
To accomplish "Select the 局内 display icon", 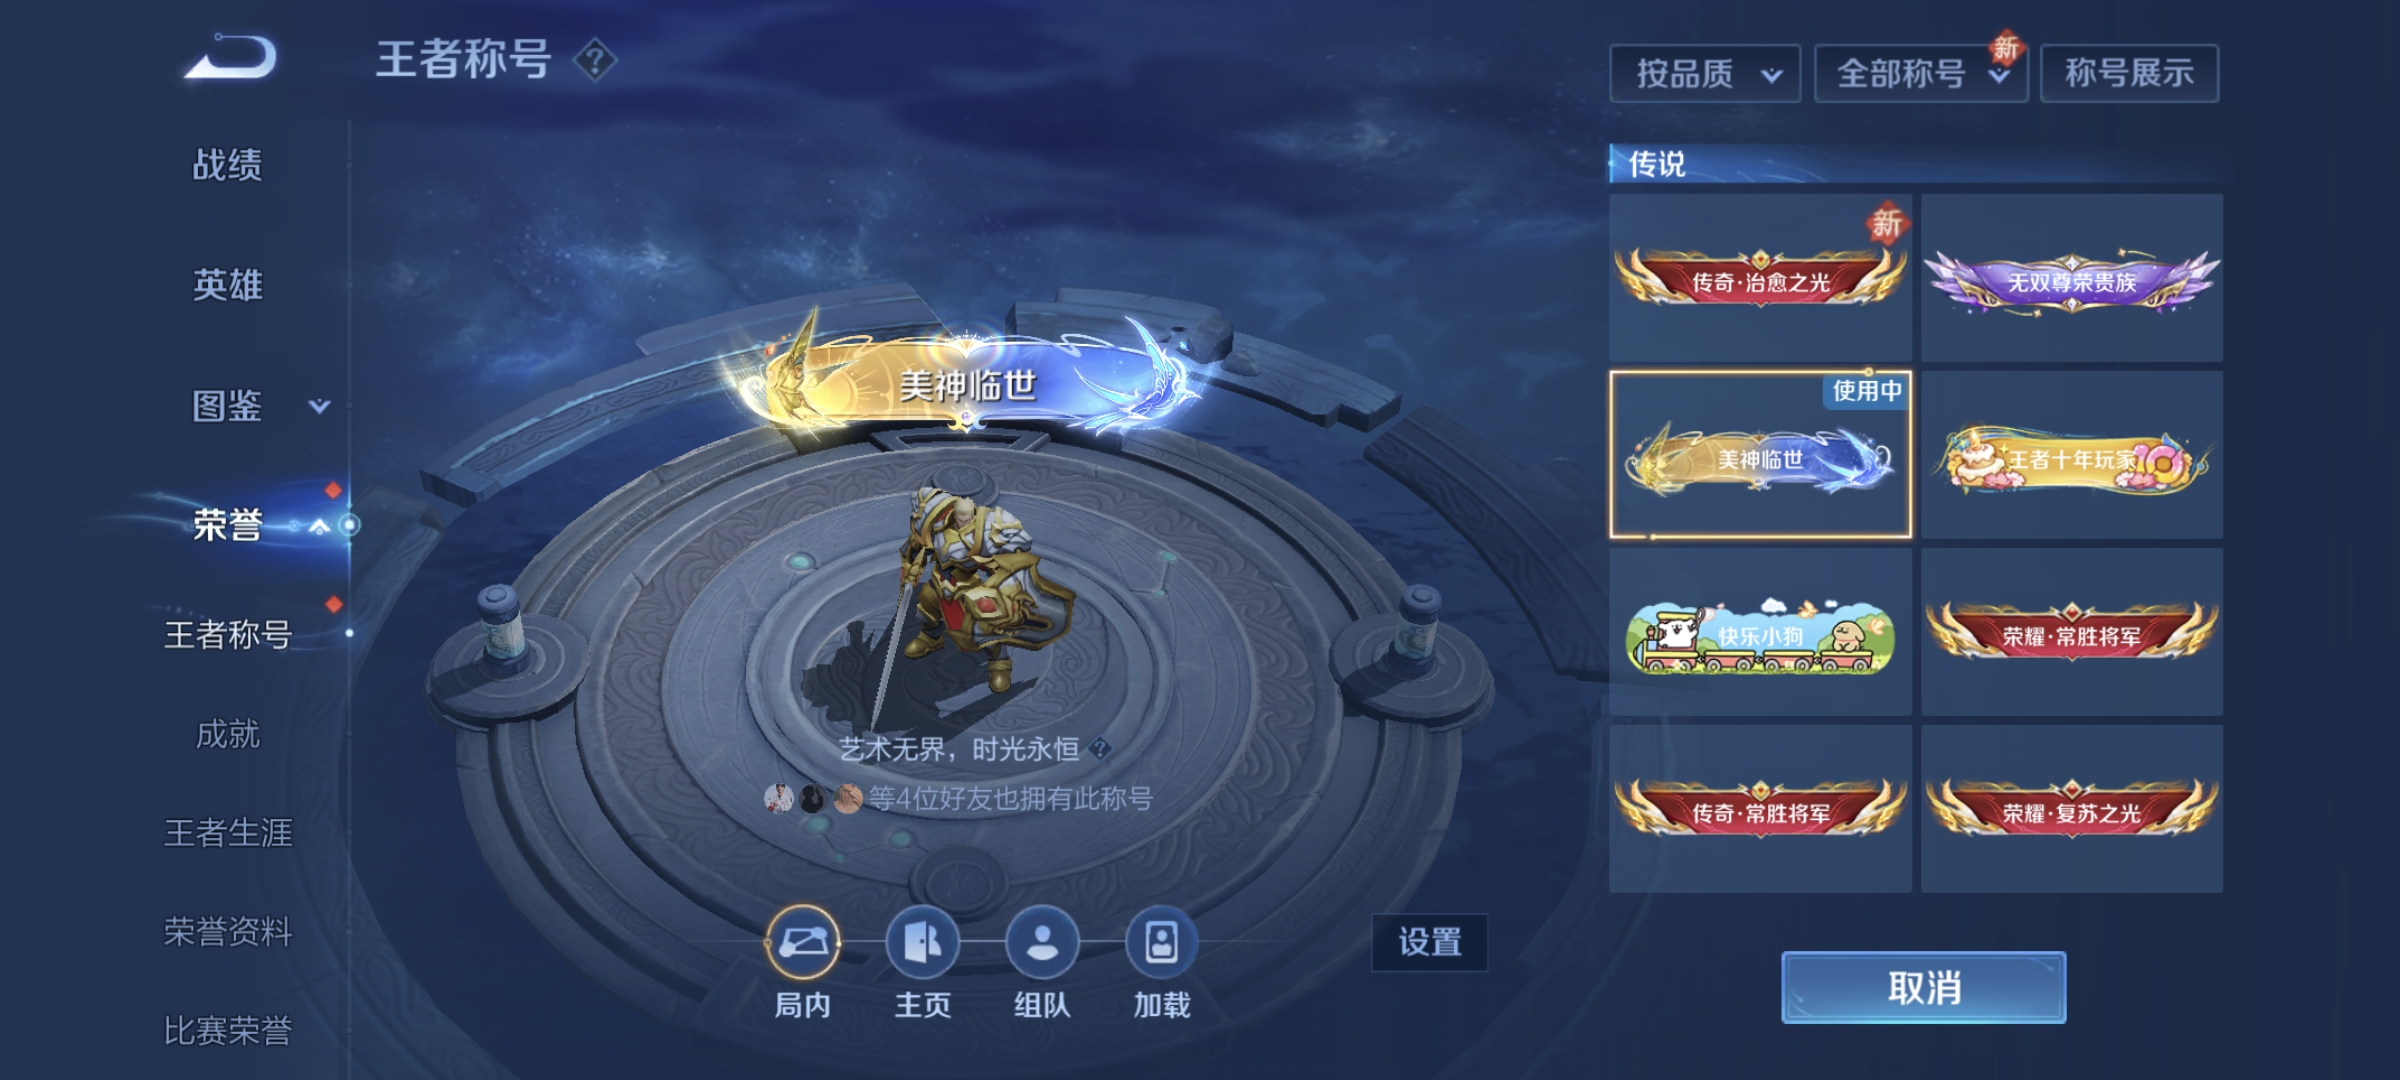I will (x=802, y=941).
